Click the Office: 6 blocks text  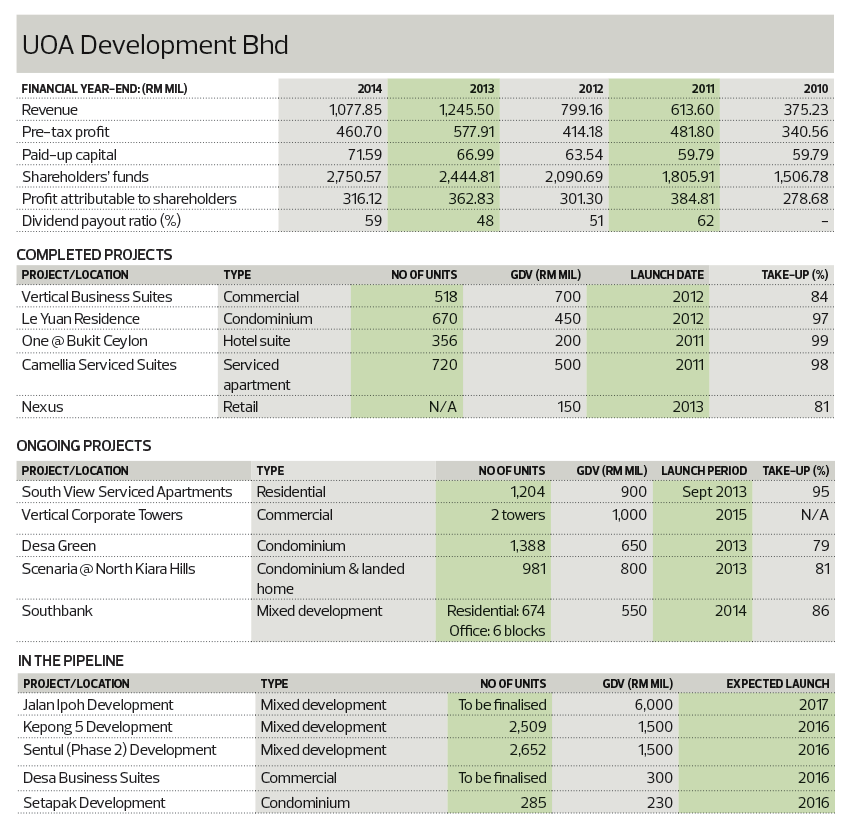[x=497, y=631]
